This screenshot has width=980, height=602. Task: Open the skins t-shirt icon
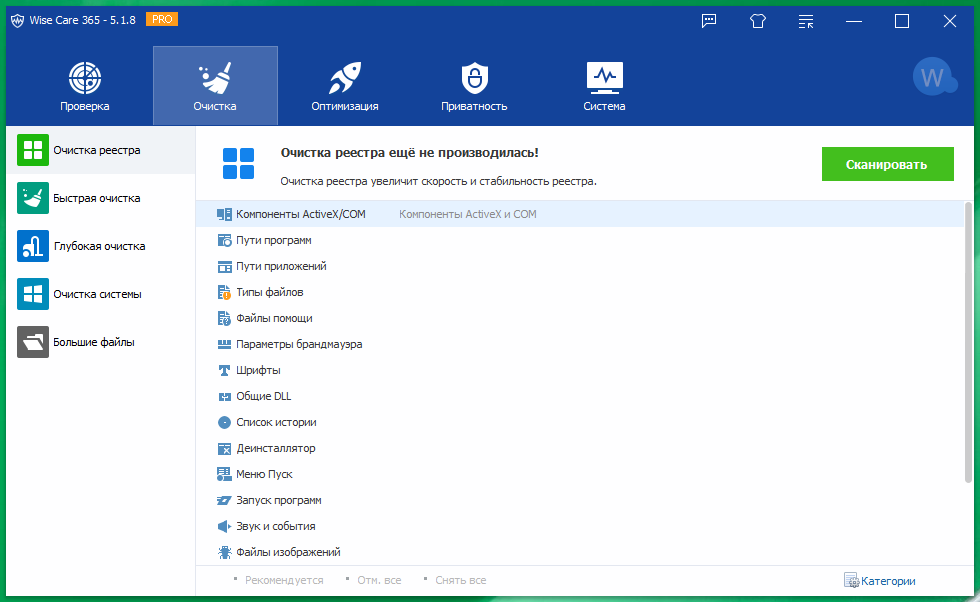click(757, 20)
